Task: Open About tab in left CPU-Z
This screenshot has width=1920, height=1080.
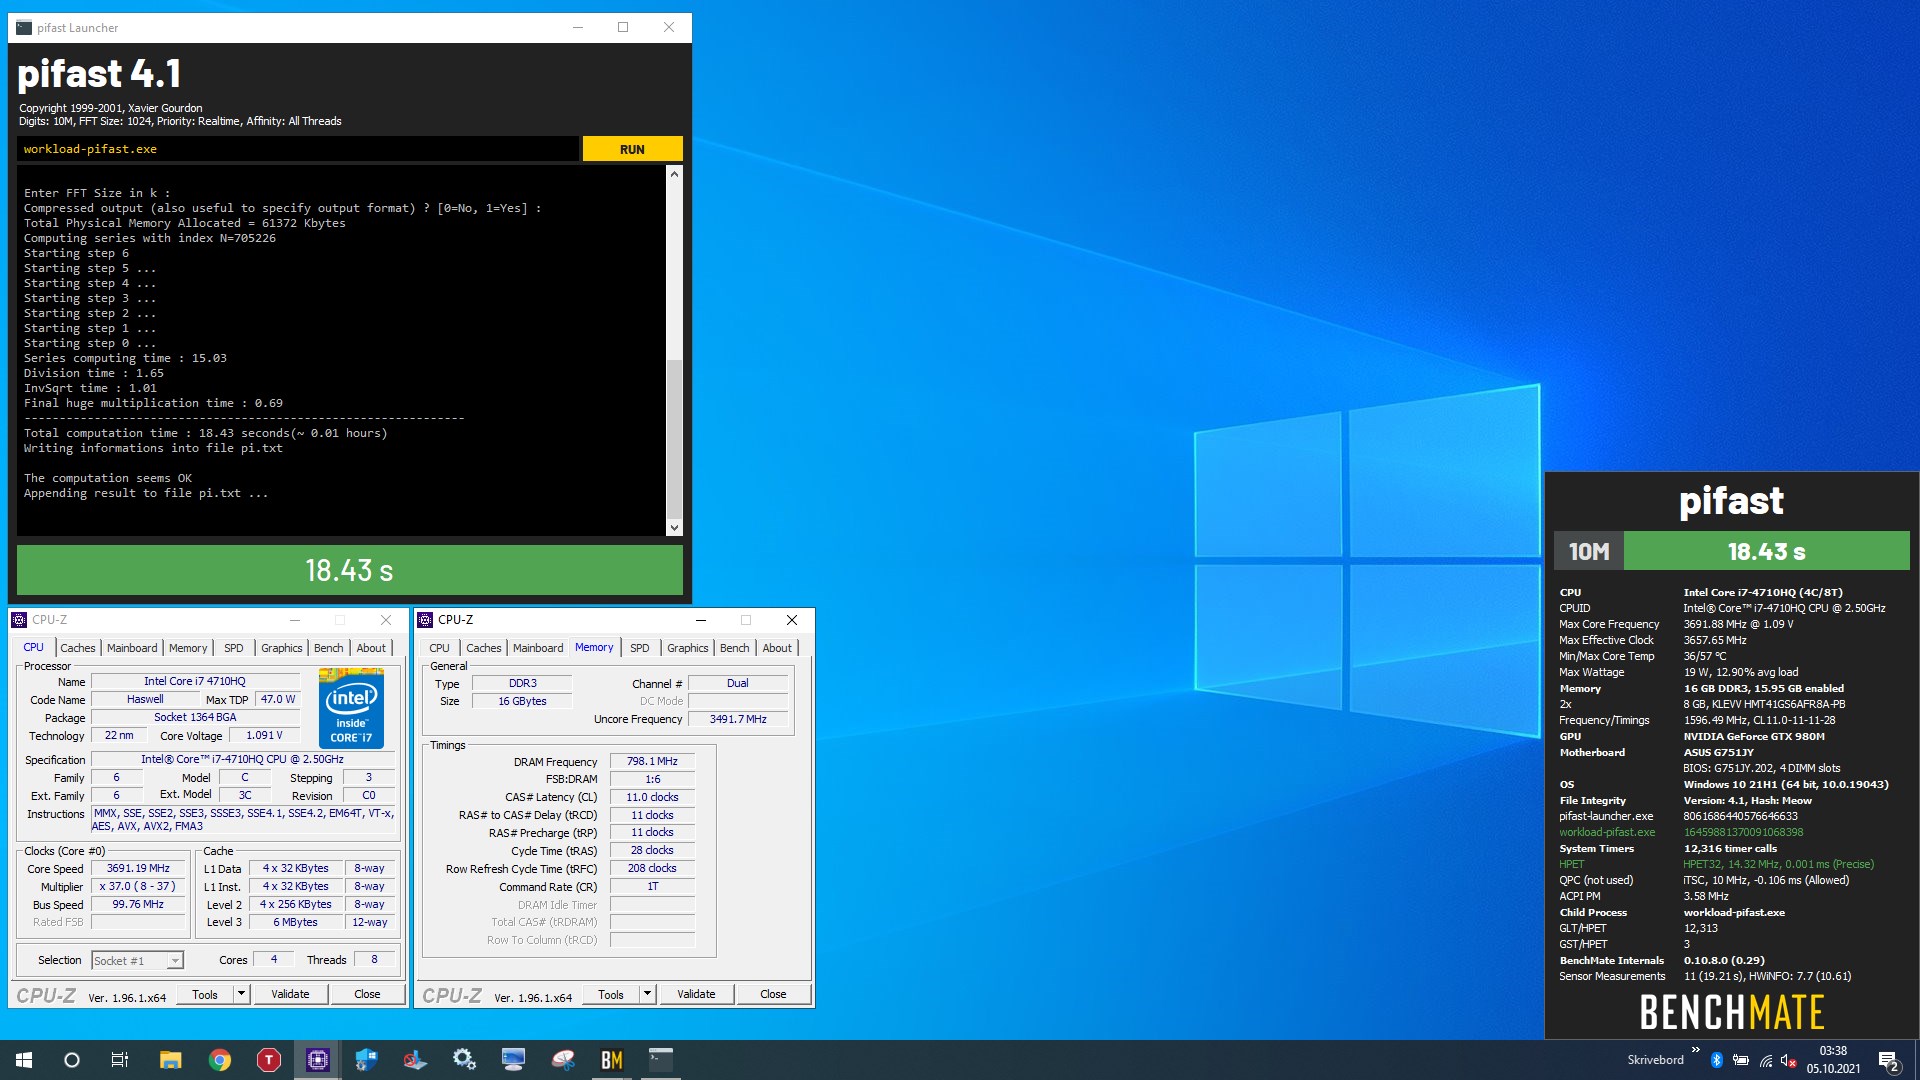Action: [371, 648]
